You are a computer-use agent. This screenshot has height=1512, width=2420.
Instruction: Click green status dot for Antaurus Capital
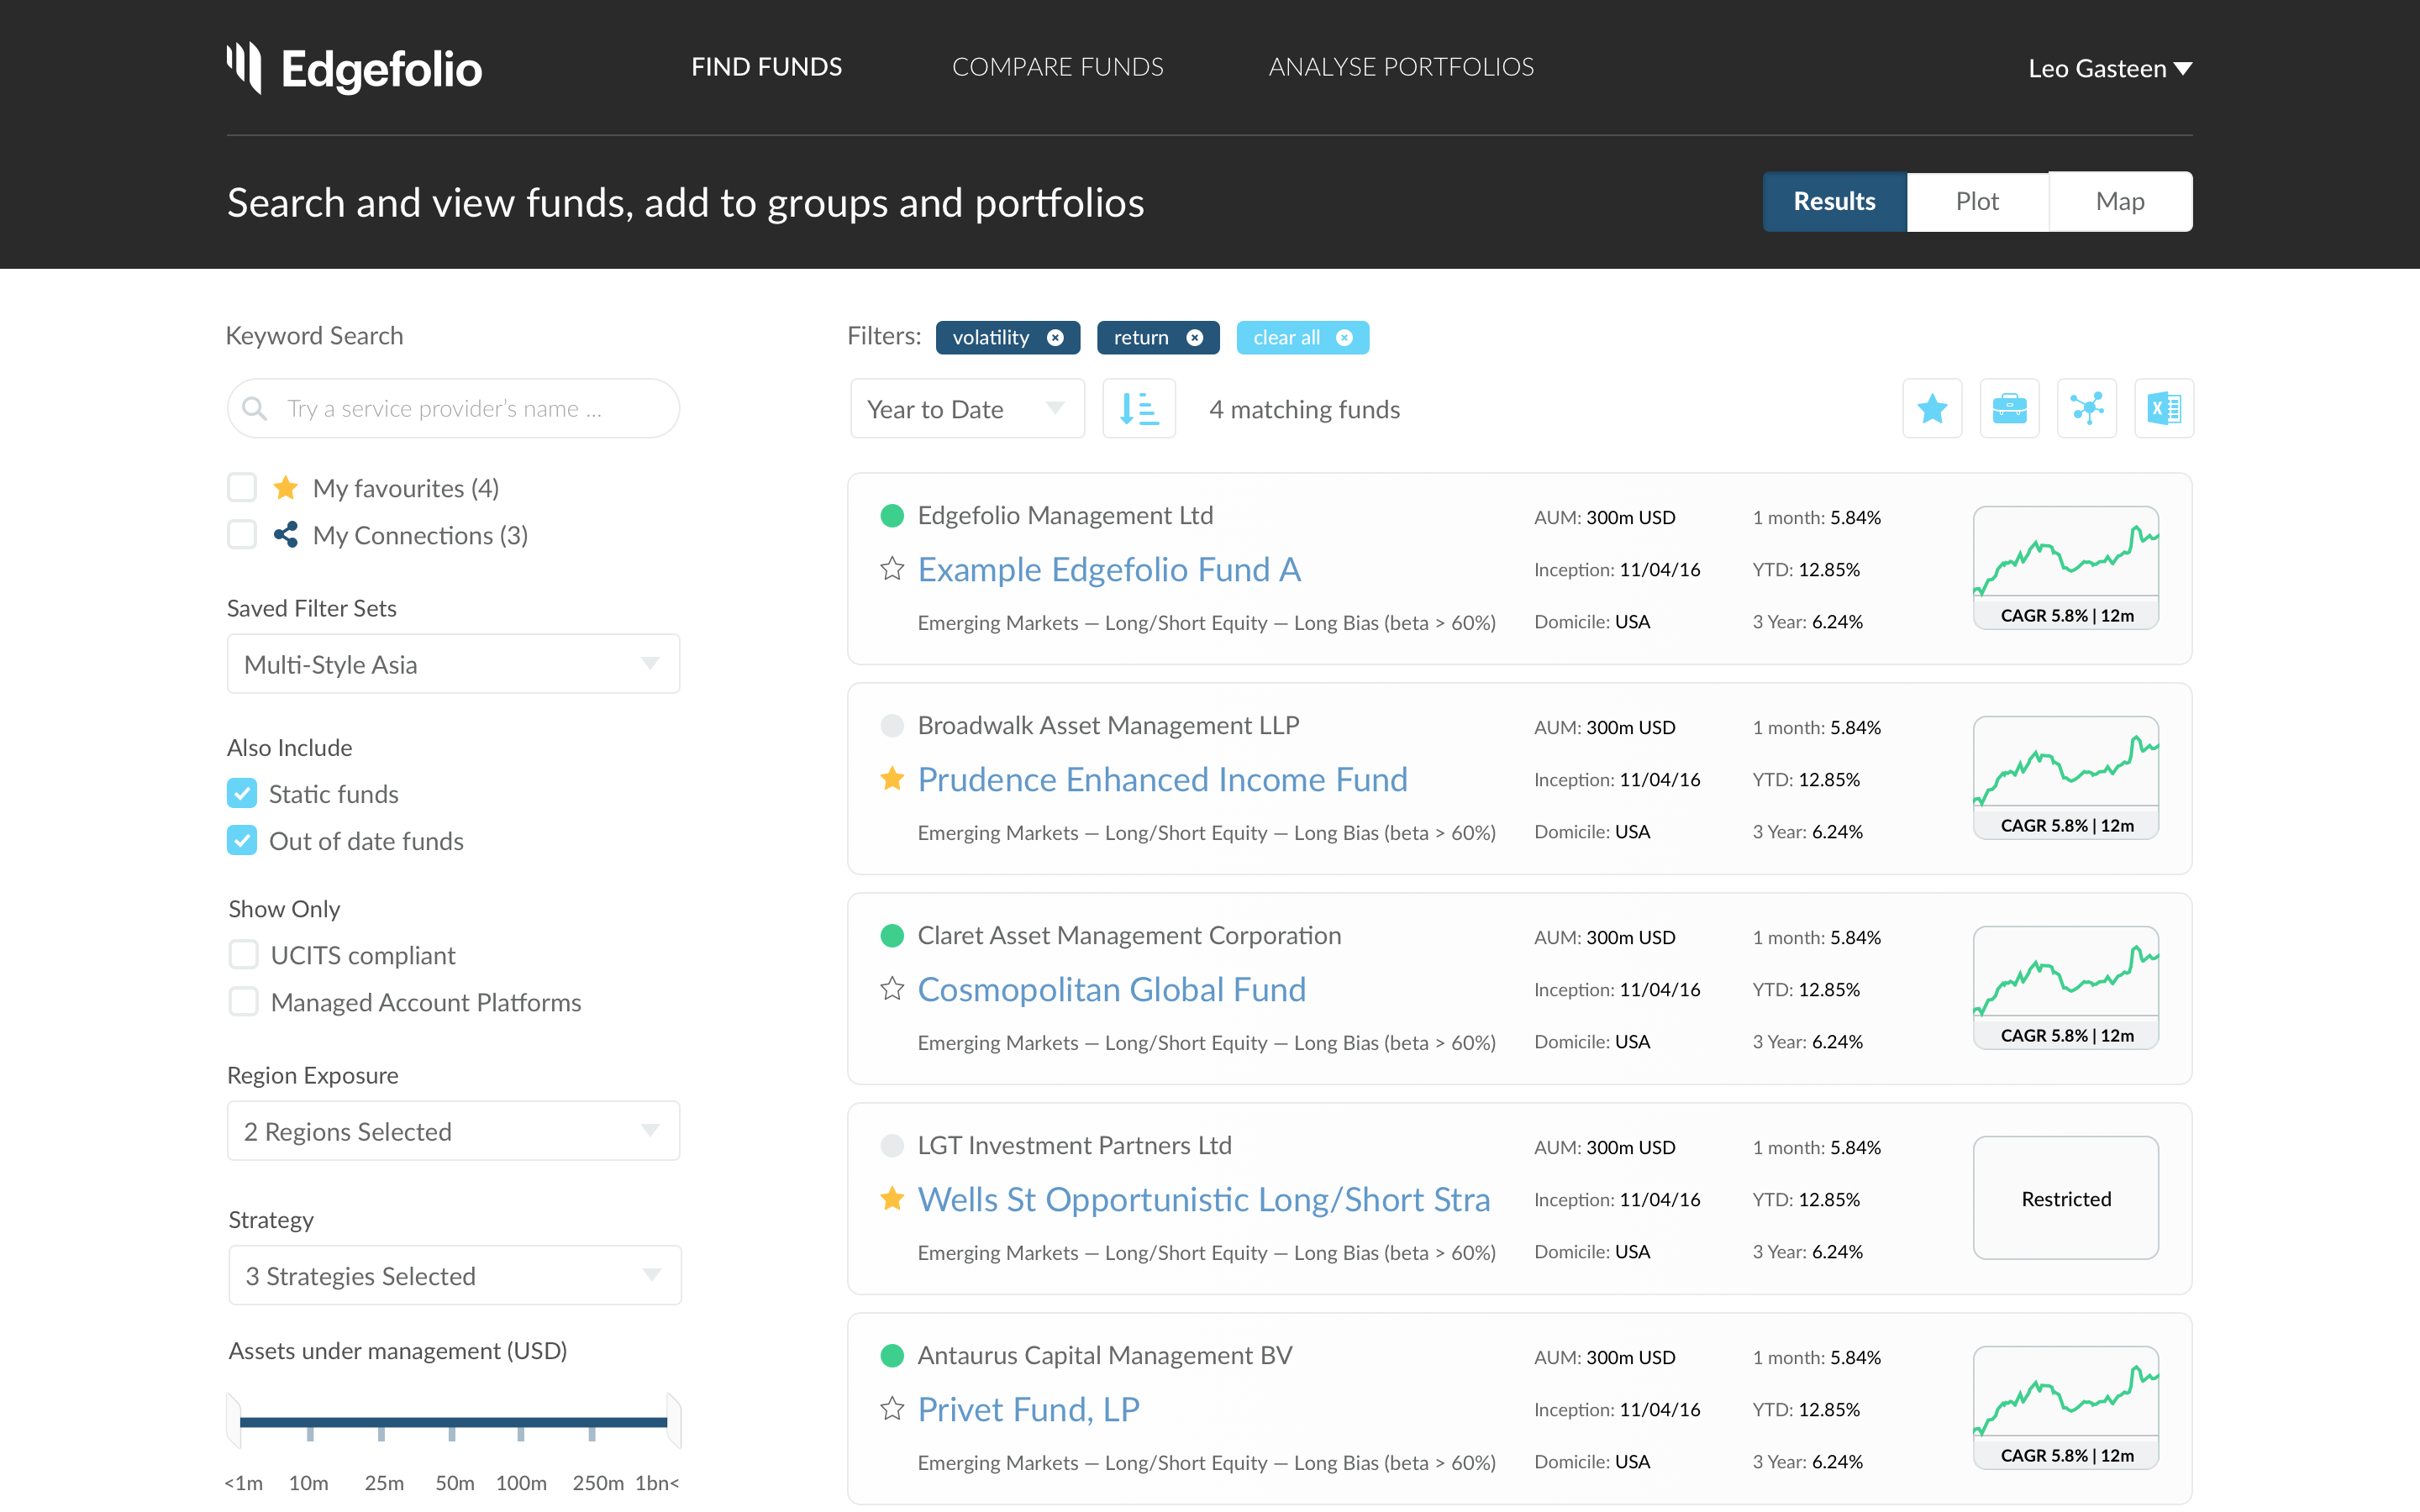click(892, 1356)
